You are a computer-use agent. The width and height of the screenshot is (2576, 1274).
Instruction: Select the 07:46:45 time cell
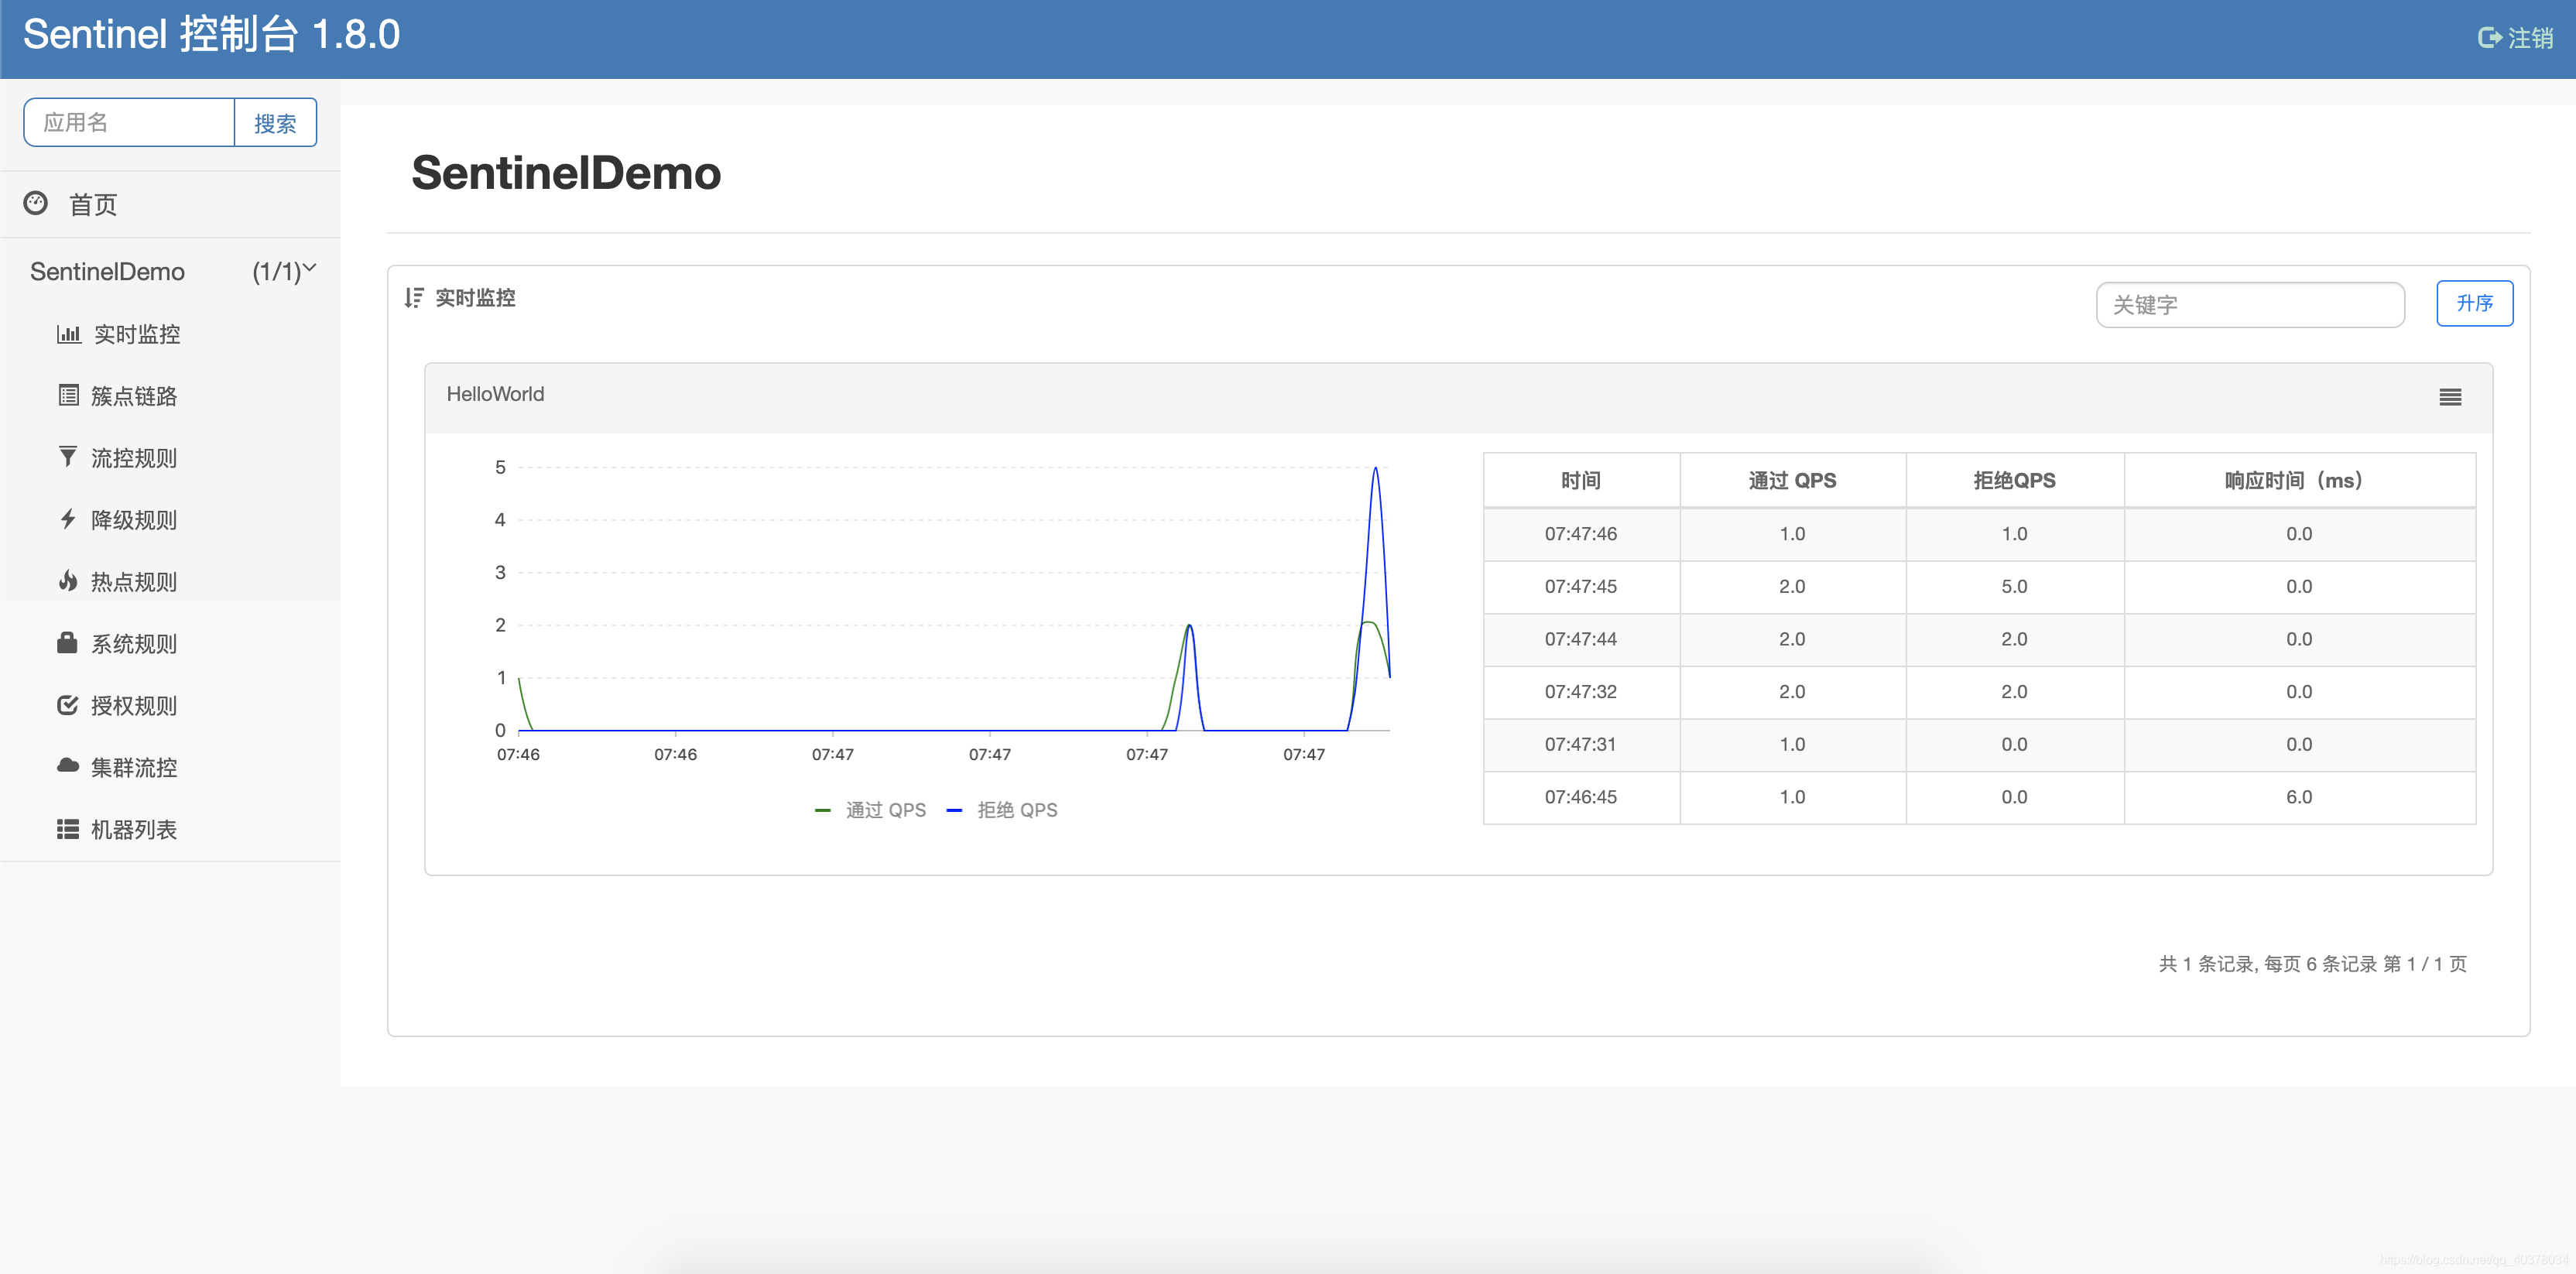pyautogui.click(x=1581, y=797)
